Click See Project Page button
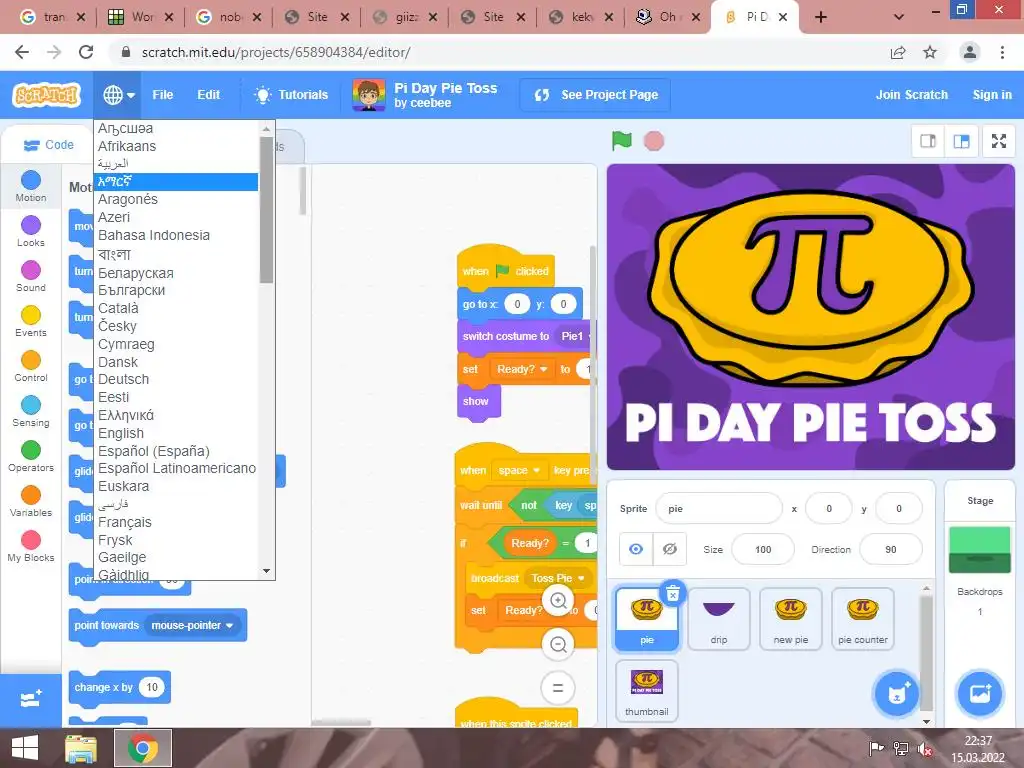The height and width of the screenshot is (768, 1024). [596, 95]
